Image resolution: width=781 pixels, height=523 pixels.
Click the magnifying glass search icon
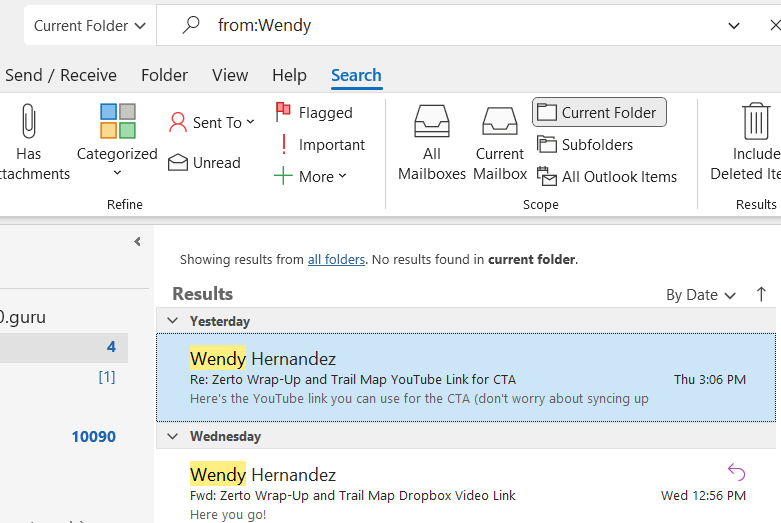click(x=191, y=24)
